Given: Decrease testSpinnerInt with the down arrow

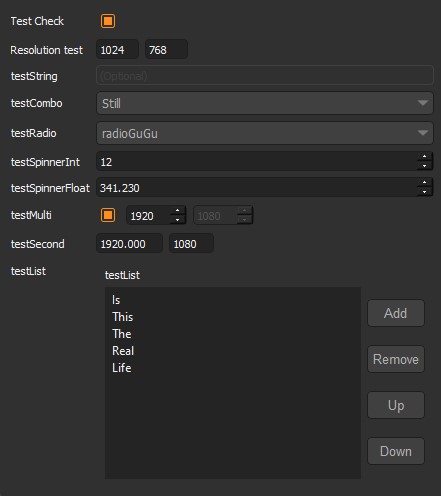Looking at the screenshot, I should [x=424, y=166].
